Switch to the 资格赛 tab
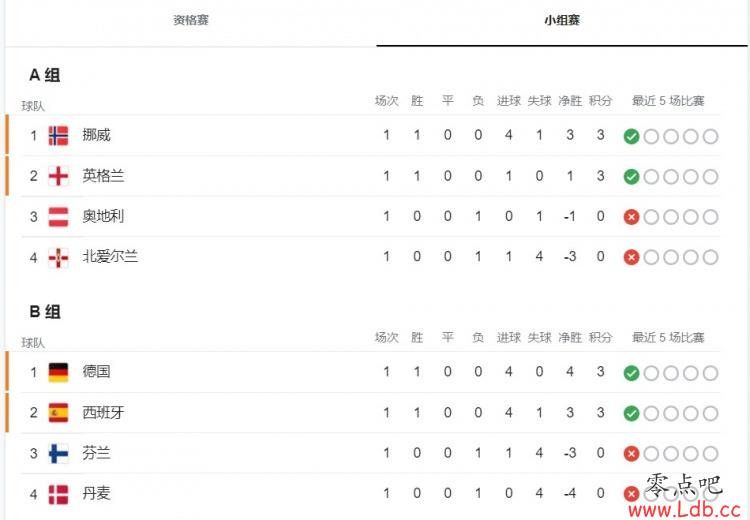750x520 pixels. pos(191,20)
